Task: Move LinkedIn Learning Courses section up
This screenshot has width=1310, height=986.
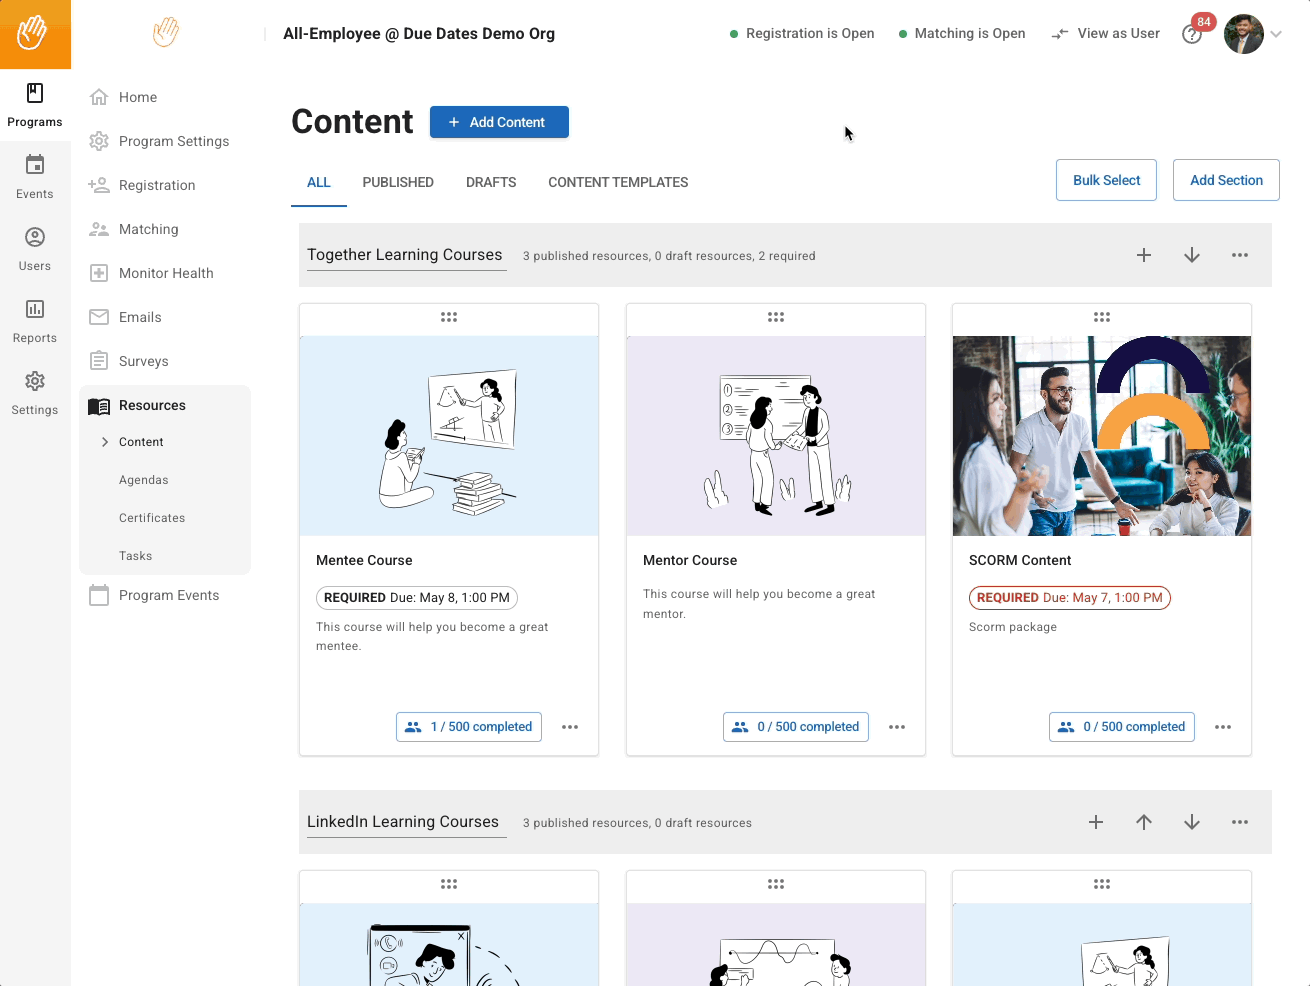Action: 1144,822
